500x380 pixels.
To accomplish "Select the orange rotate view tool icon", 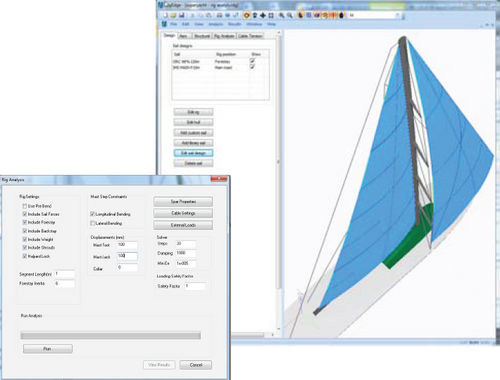I will pyautogui.click(x=246, y=15).
